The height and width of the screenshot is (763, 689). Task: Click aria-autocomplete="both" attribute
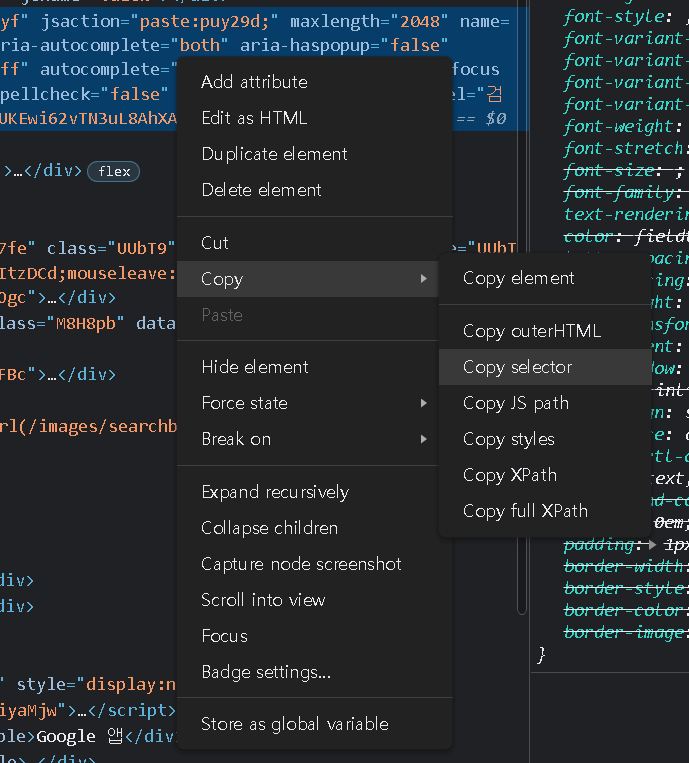[114, 45]
